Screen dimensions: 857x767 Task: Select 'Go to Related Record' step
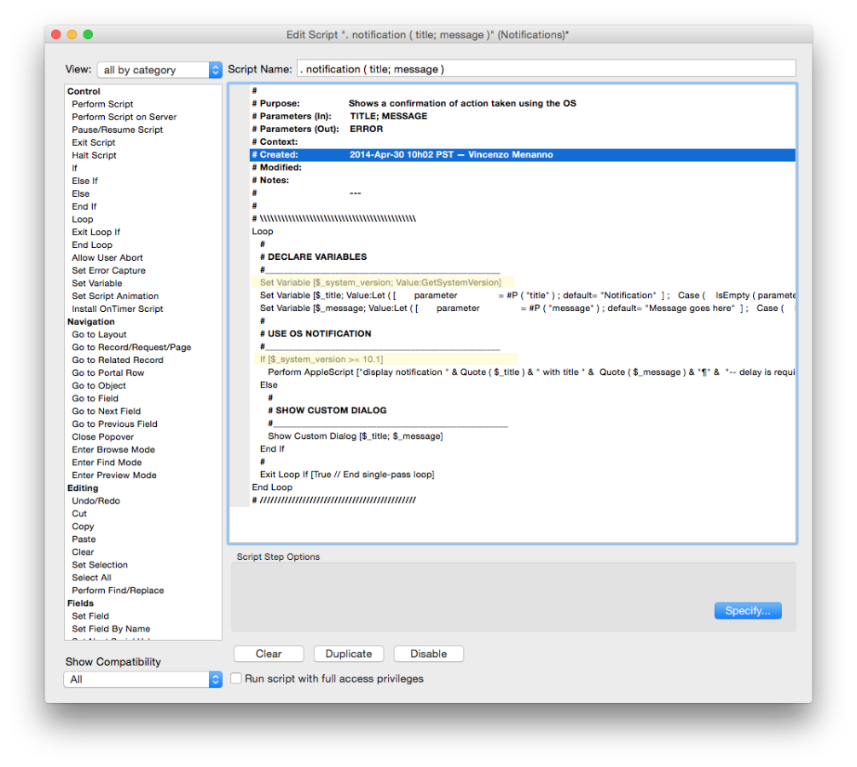pos(118,360)
